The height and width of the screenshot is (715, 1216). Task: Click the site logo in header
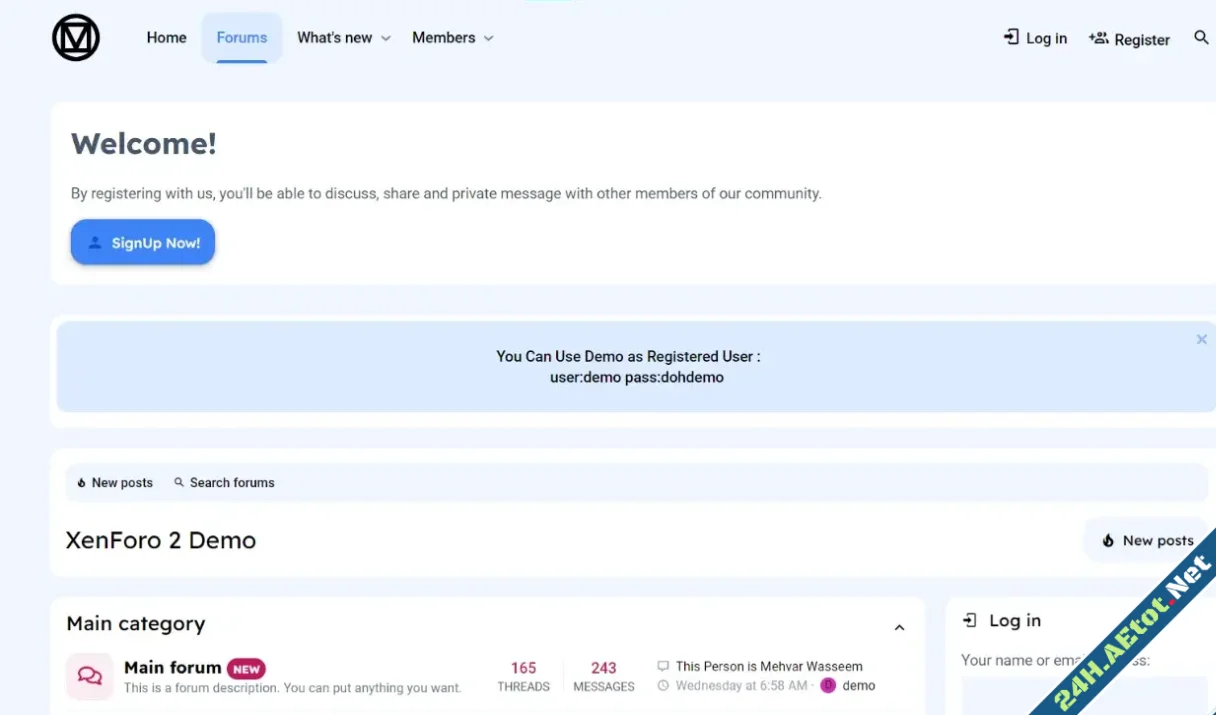pyautogui.click(x=76, y=38)
